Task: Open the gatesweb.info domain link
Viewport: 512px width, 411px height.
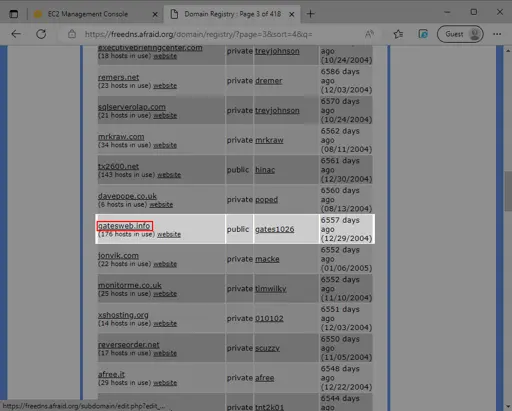Action: tap(125, 226)
